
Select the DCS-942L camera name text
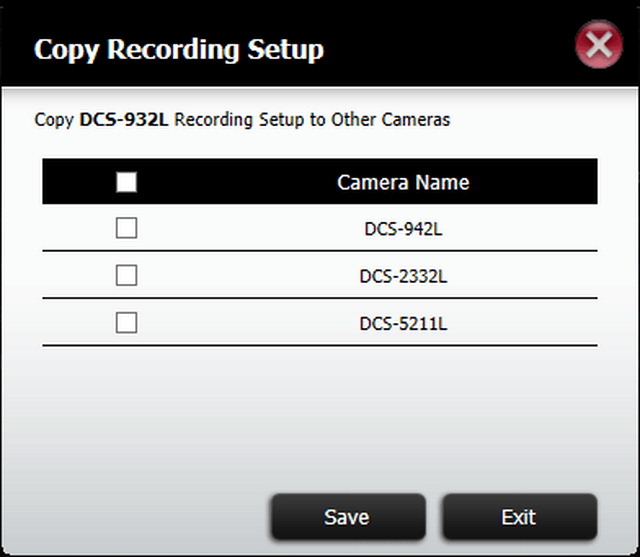[x=403, y=229]
